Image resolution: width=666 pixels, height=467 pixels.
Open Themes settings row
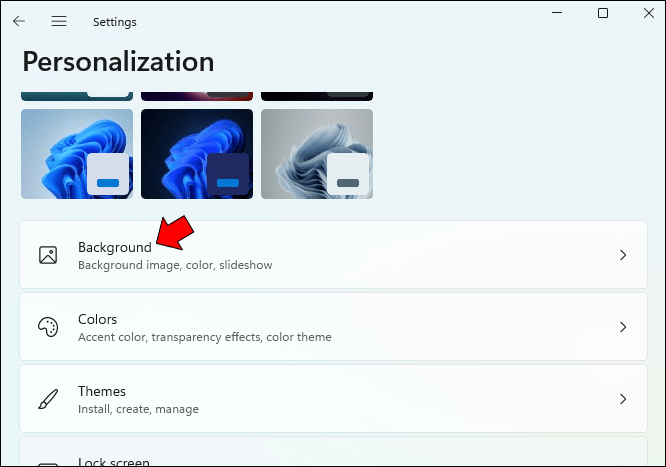pyautogui.click(x=333, y=399)
